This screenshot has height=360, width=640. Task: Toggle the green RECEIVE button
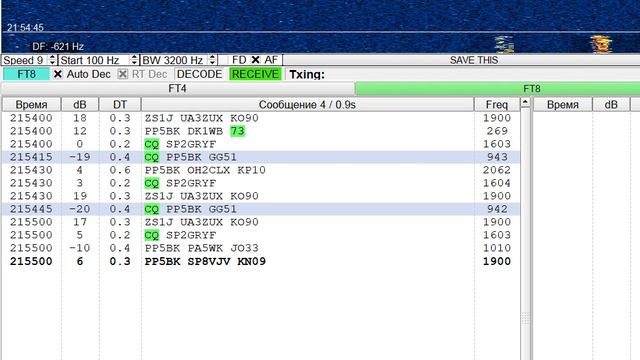(256, 74)
